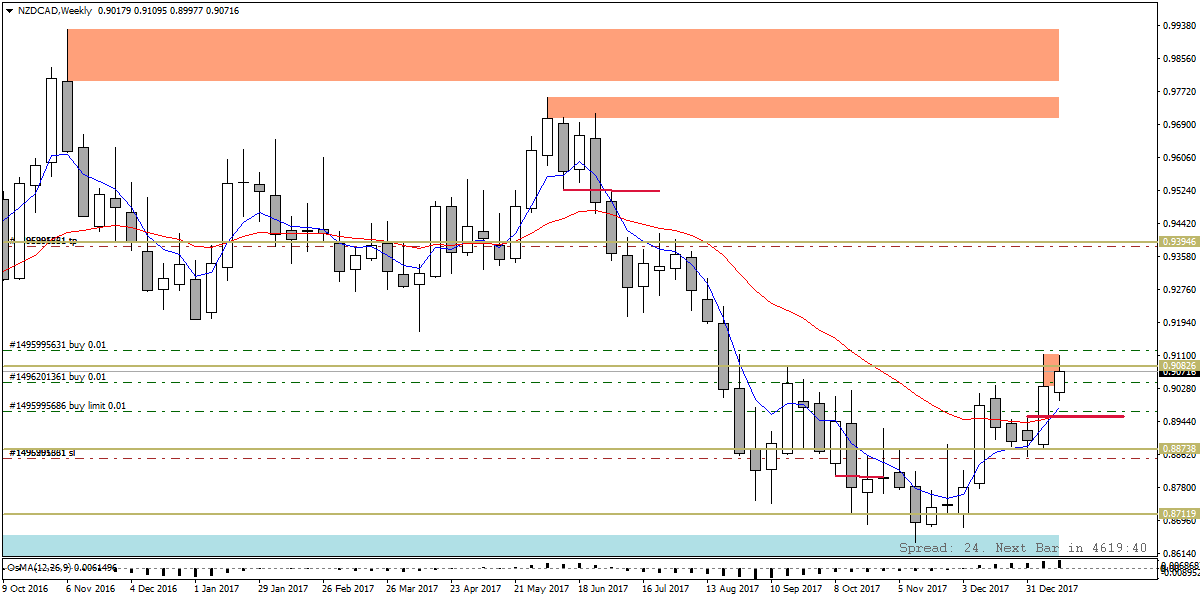This screenshot has height=600, width=1200.
Task: Click the 9 Oct 2016 date label
Action: [x=25, y=590]
